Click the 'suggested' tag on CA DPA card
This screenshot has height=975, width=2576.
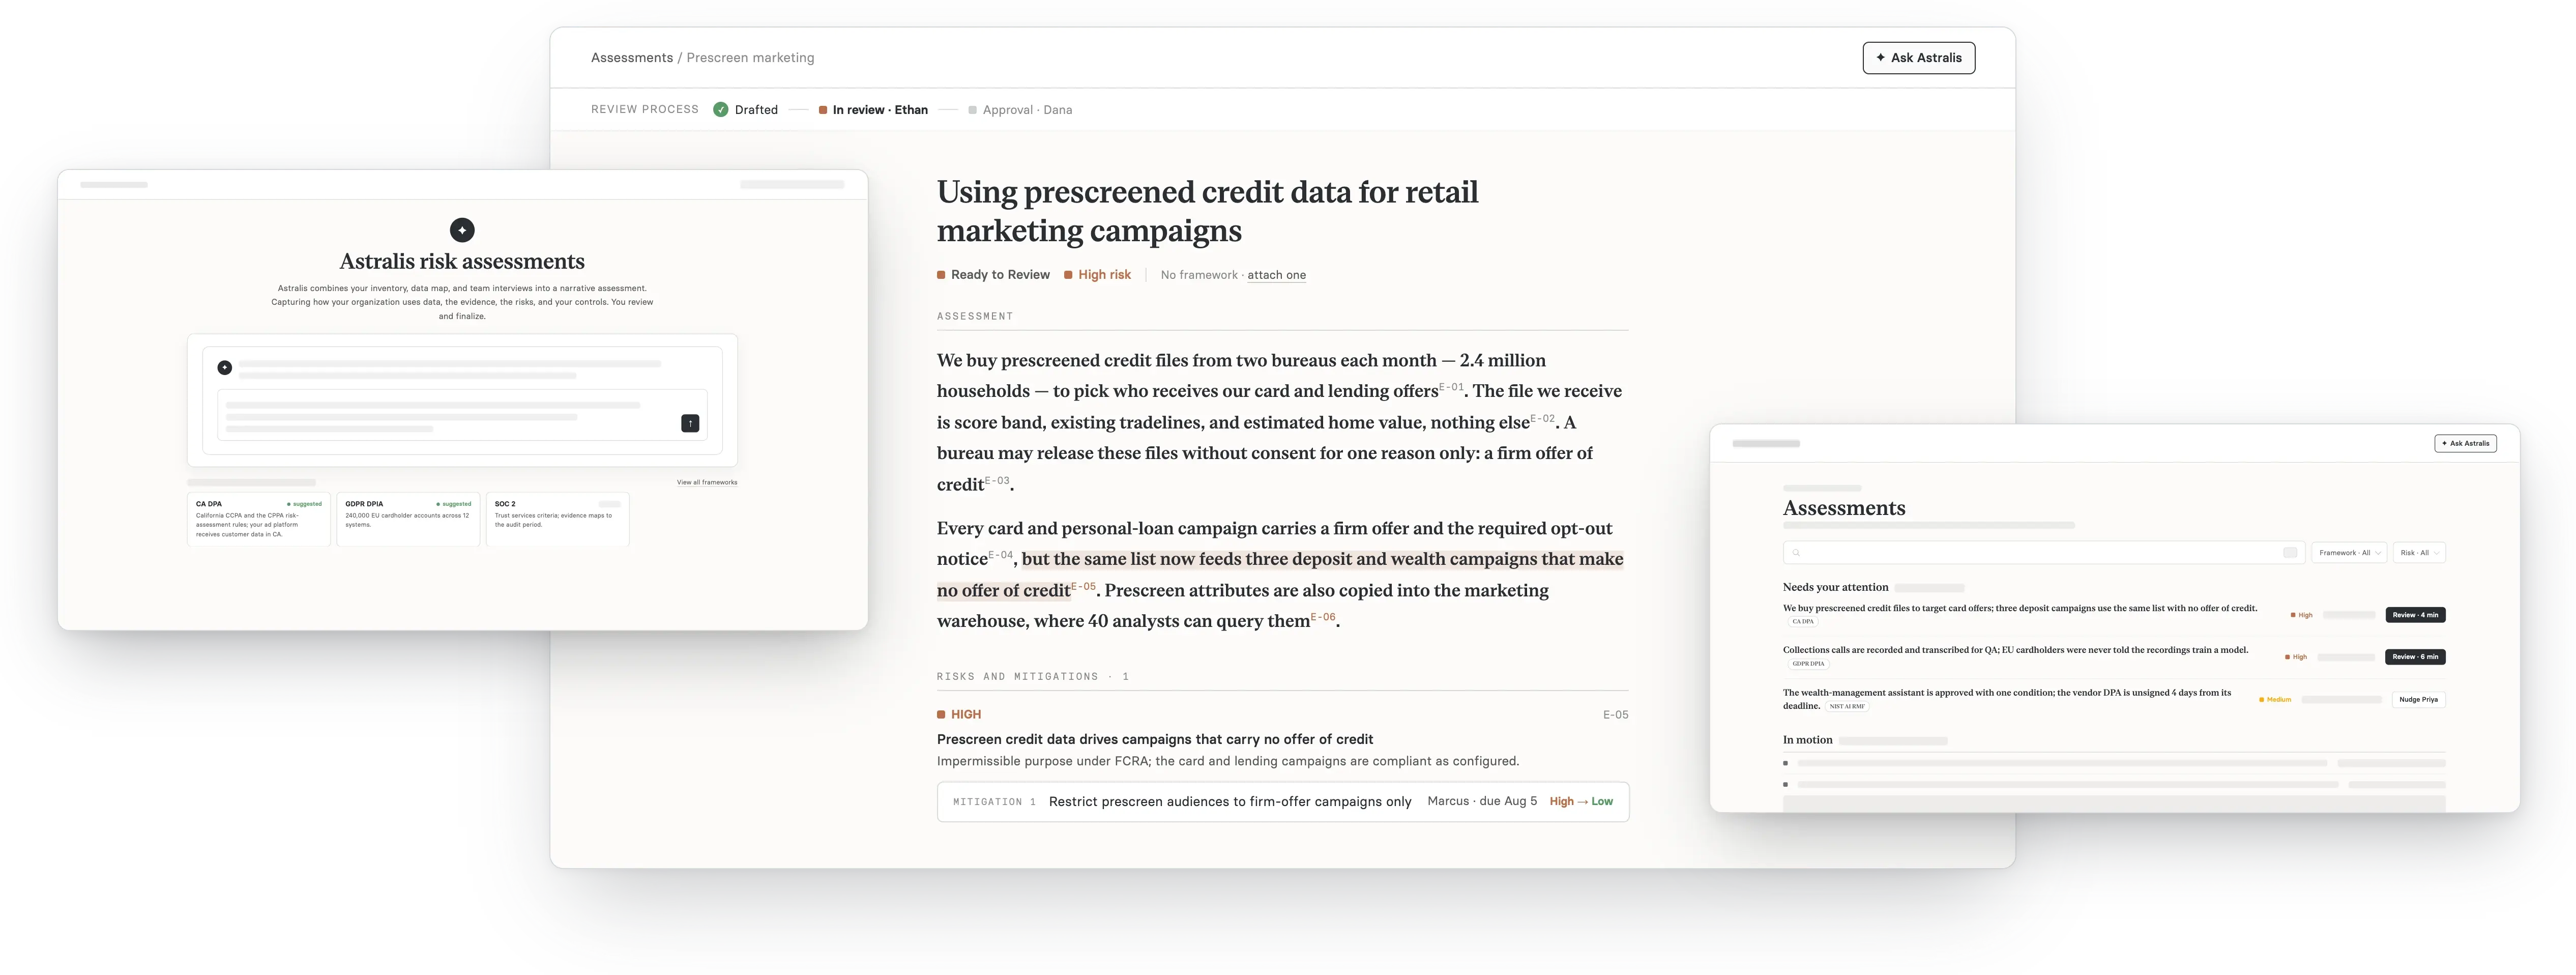pos(305,504)
